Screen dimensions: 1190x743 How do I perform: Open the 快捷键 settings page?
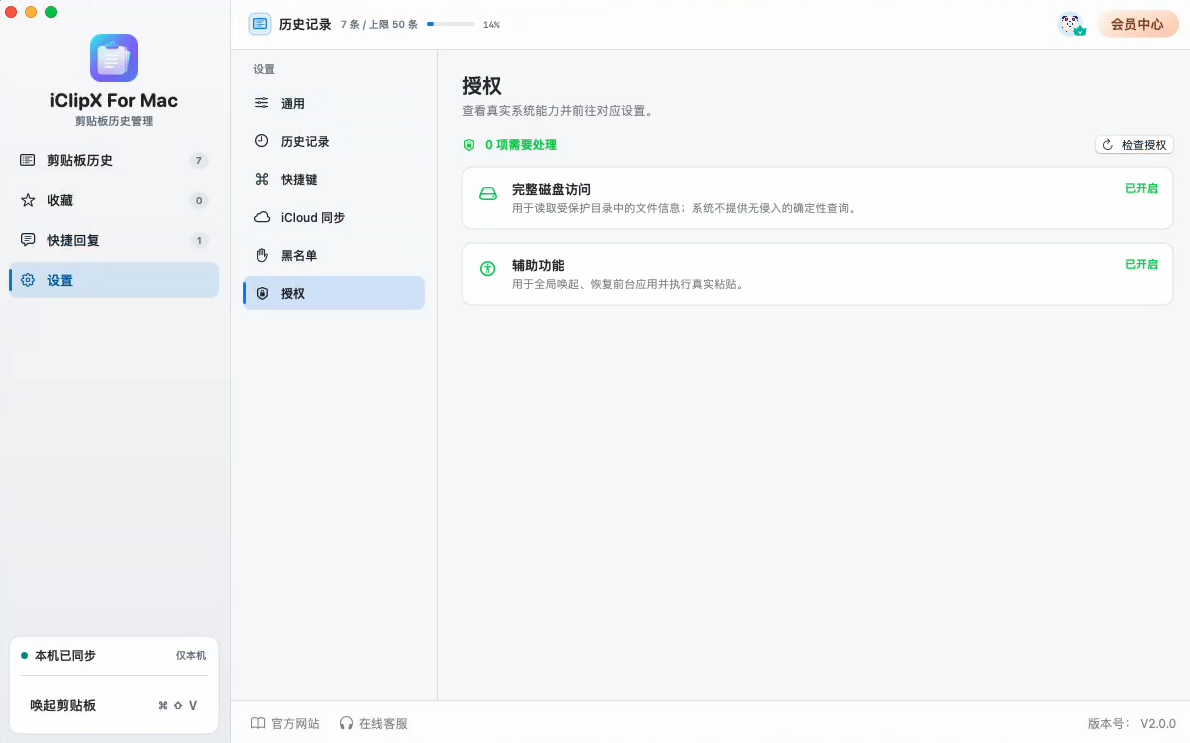334,179
